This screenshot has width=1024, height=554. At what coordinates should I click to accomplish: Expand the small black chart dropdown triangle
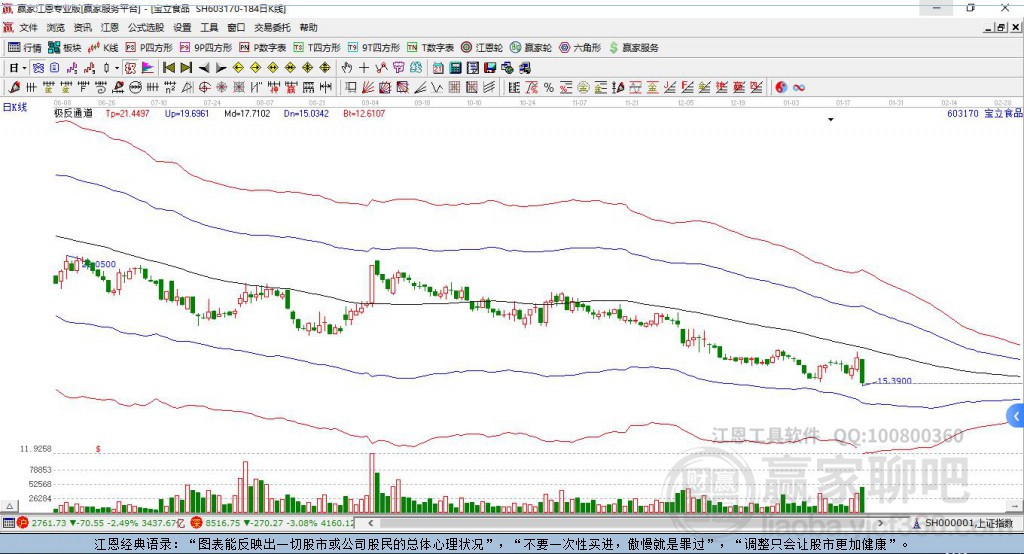(x=831, y=120)
